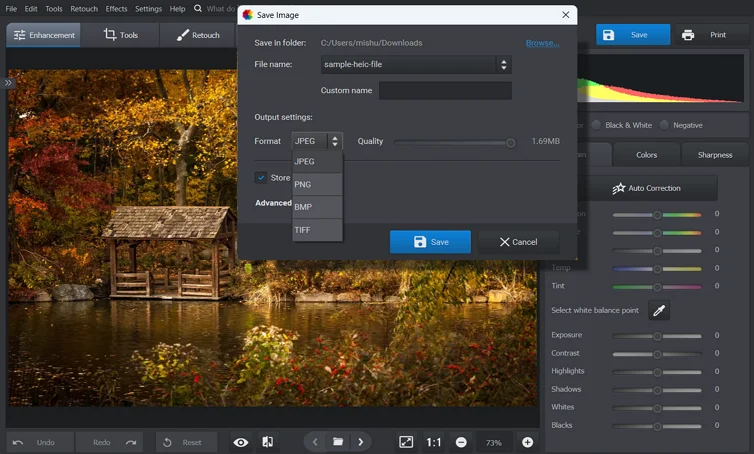Click the Browse link for folder
The width and height of the screenshot is (754, 454).
click(542, 43)
